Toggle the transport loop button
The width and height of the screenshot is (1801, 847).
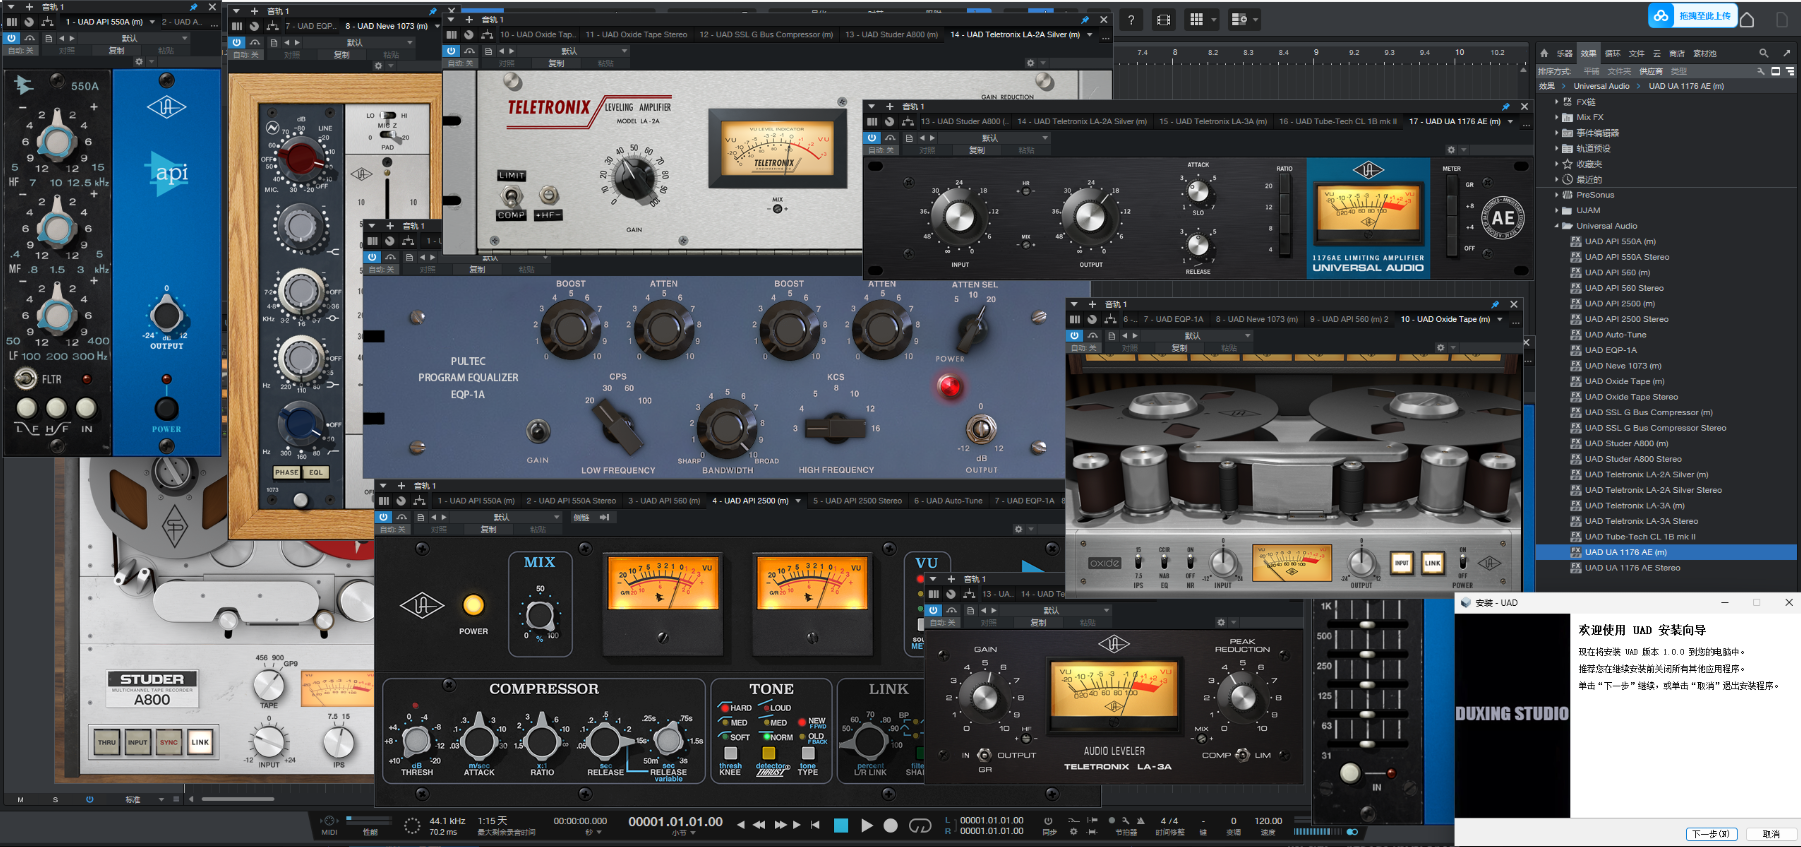[x=920, y=825]
